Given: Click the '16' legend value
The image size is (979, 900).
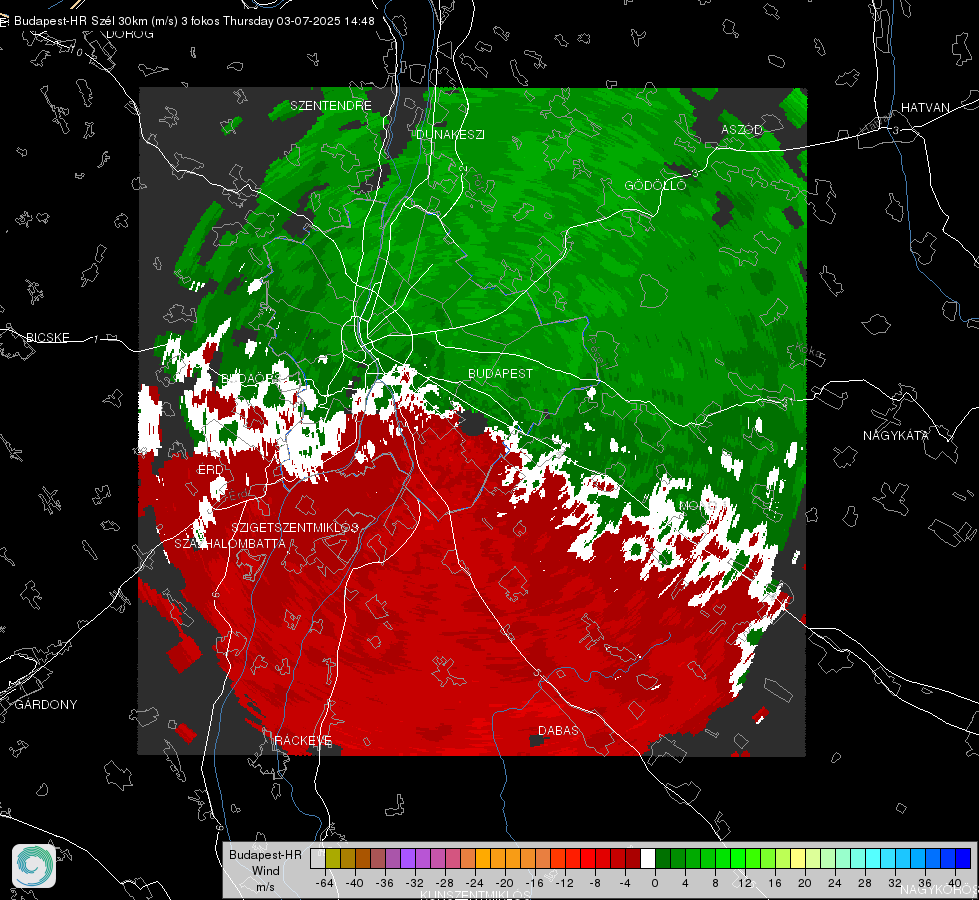Looking at the screenshot, I should click(x=775, y=883).
